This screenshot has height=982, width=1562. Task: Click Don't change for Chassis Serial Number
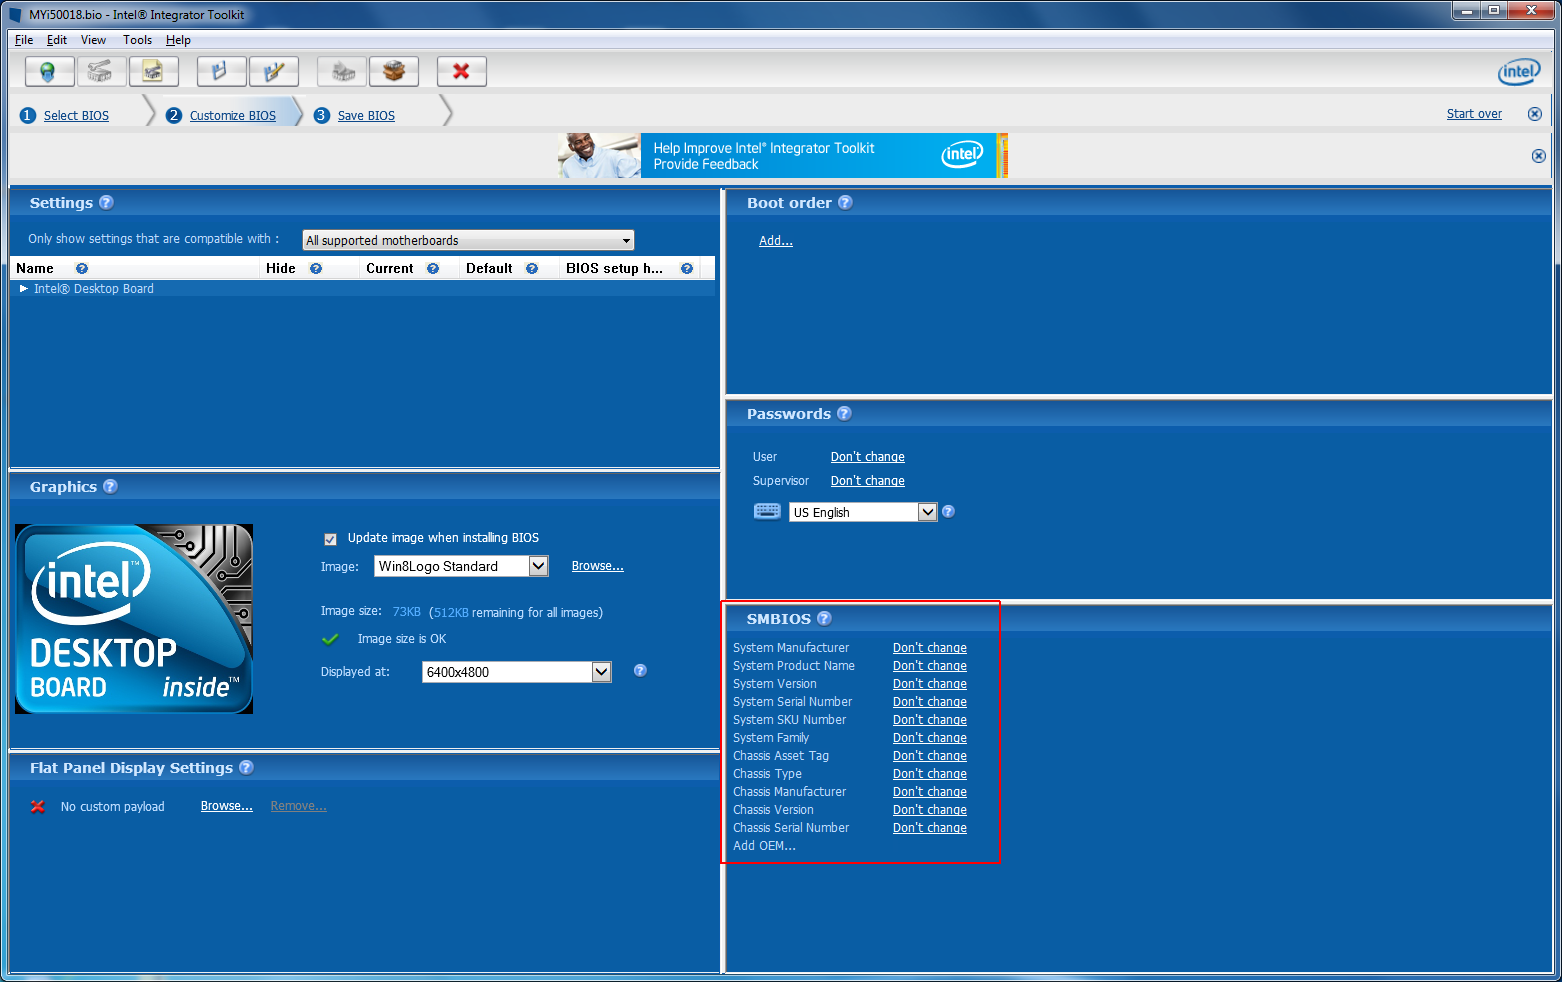930,827
